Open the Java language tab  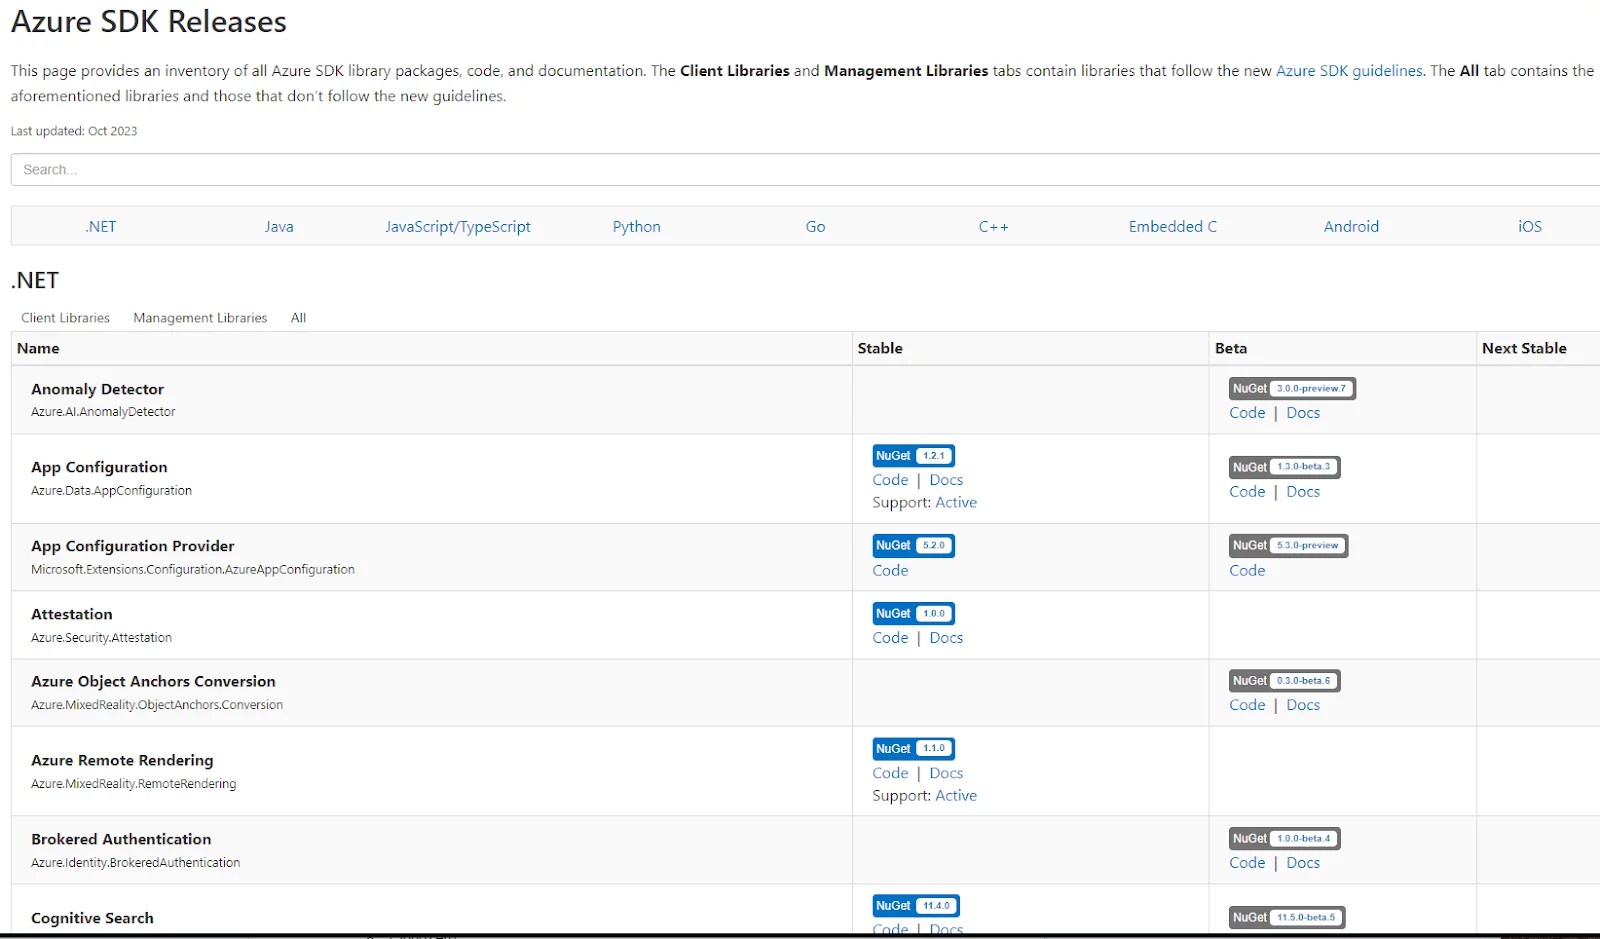coord(279,226)
